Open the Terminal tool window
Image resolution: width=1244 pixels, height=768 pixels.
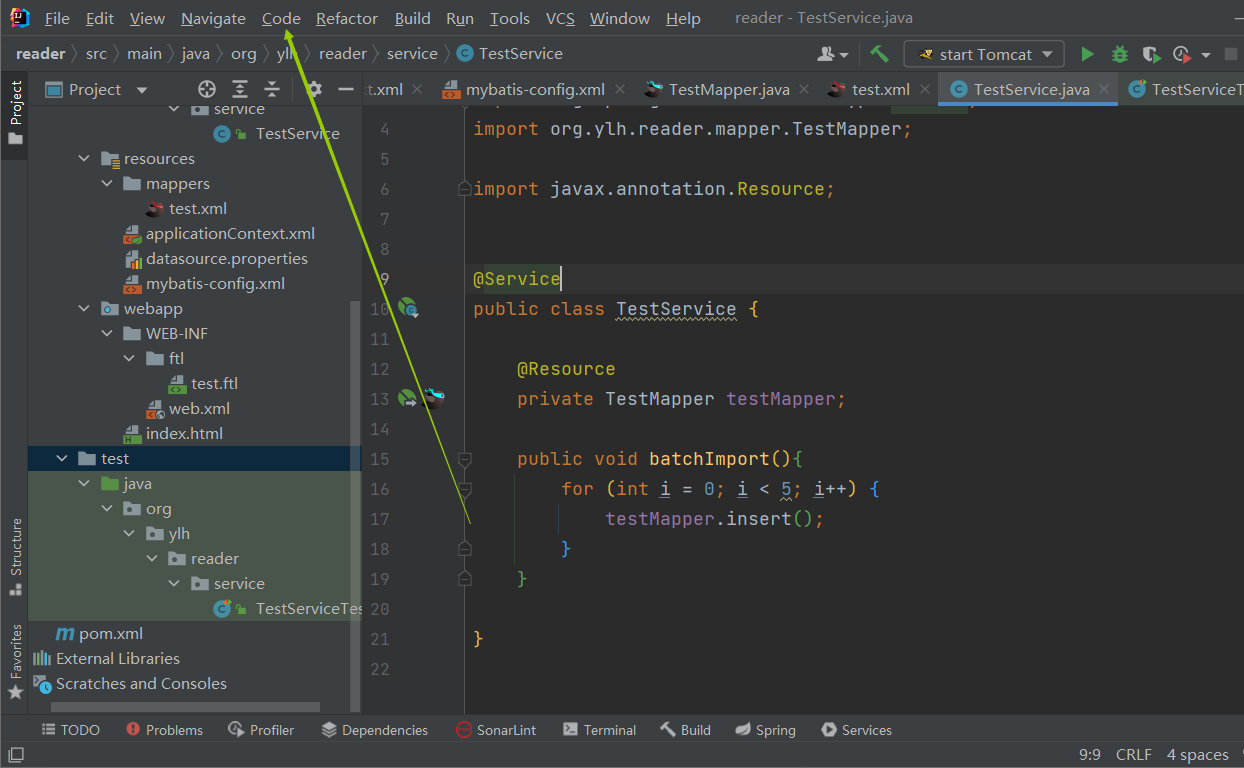(599, 730)
